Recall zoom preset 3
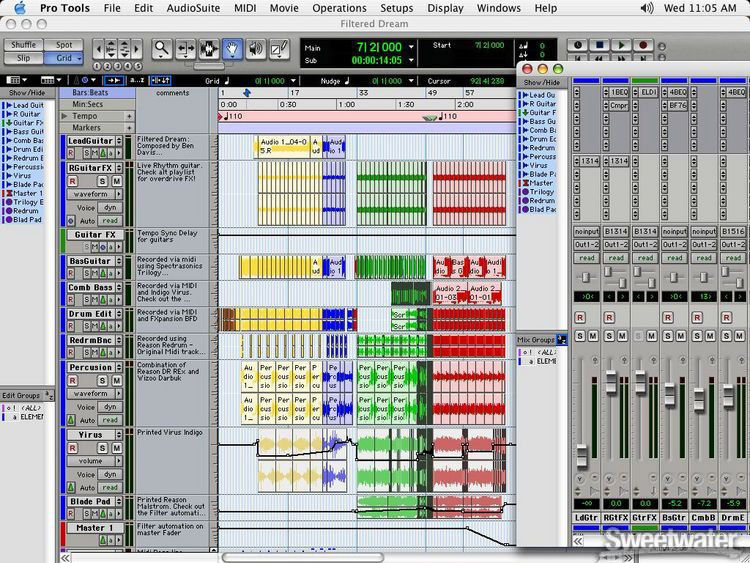Screen dimensions: 750x563 [x=118, y=66]
